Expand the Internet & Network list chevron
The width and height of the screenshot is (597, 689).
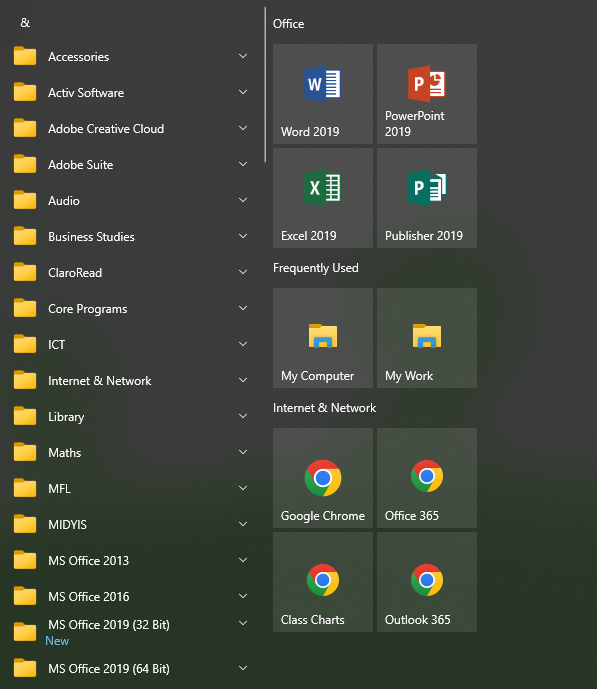[243, 381]
